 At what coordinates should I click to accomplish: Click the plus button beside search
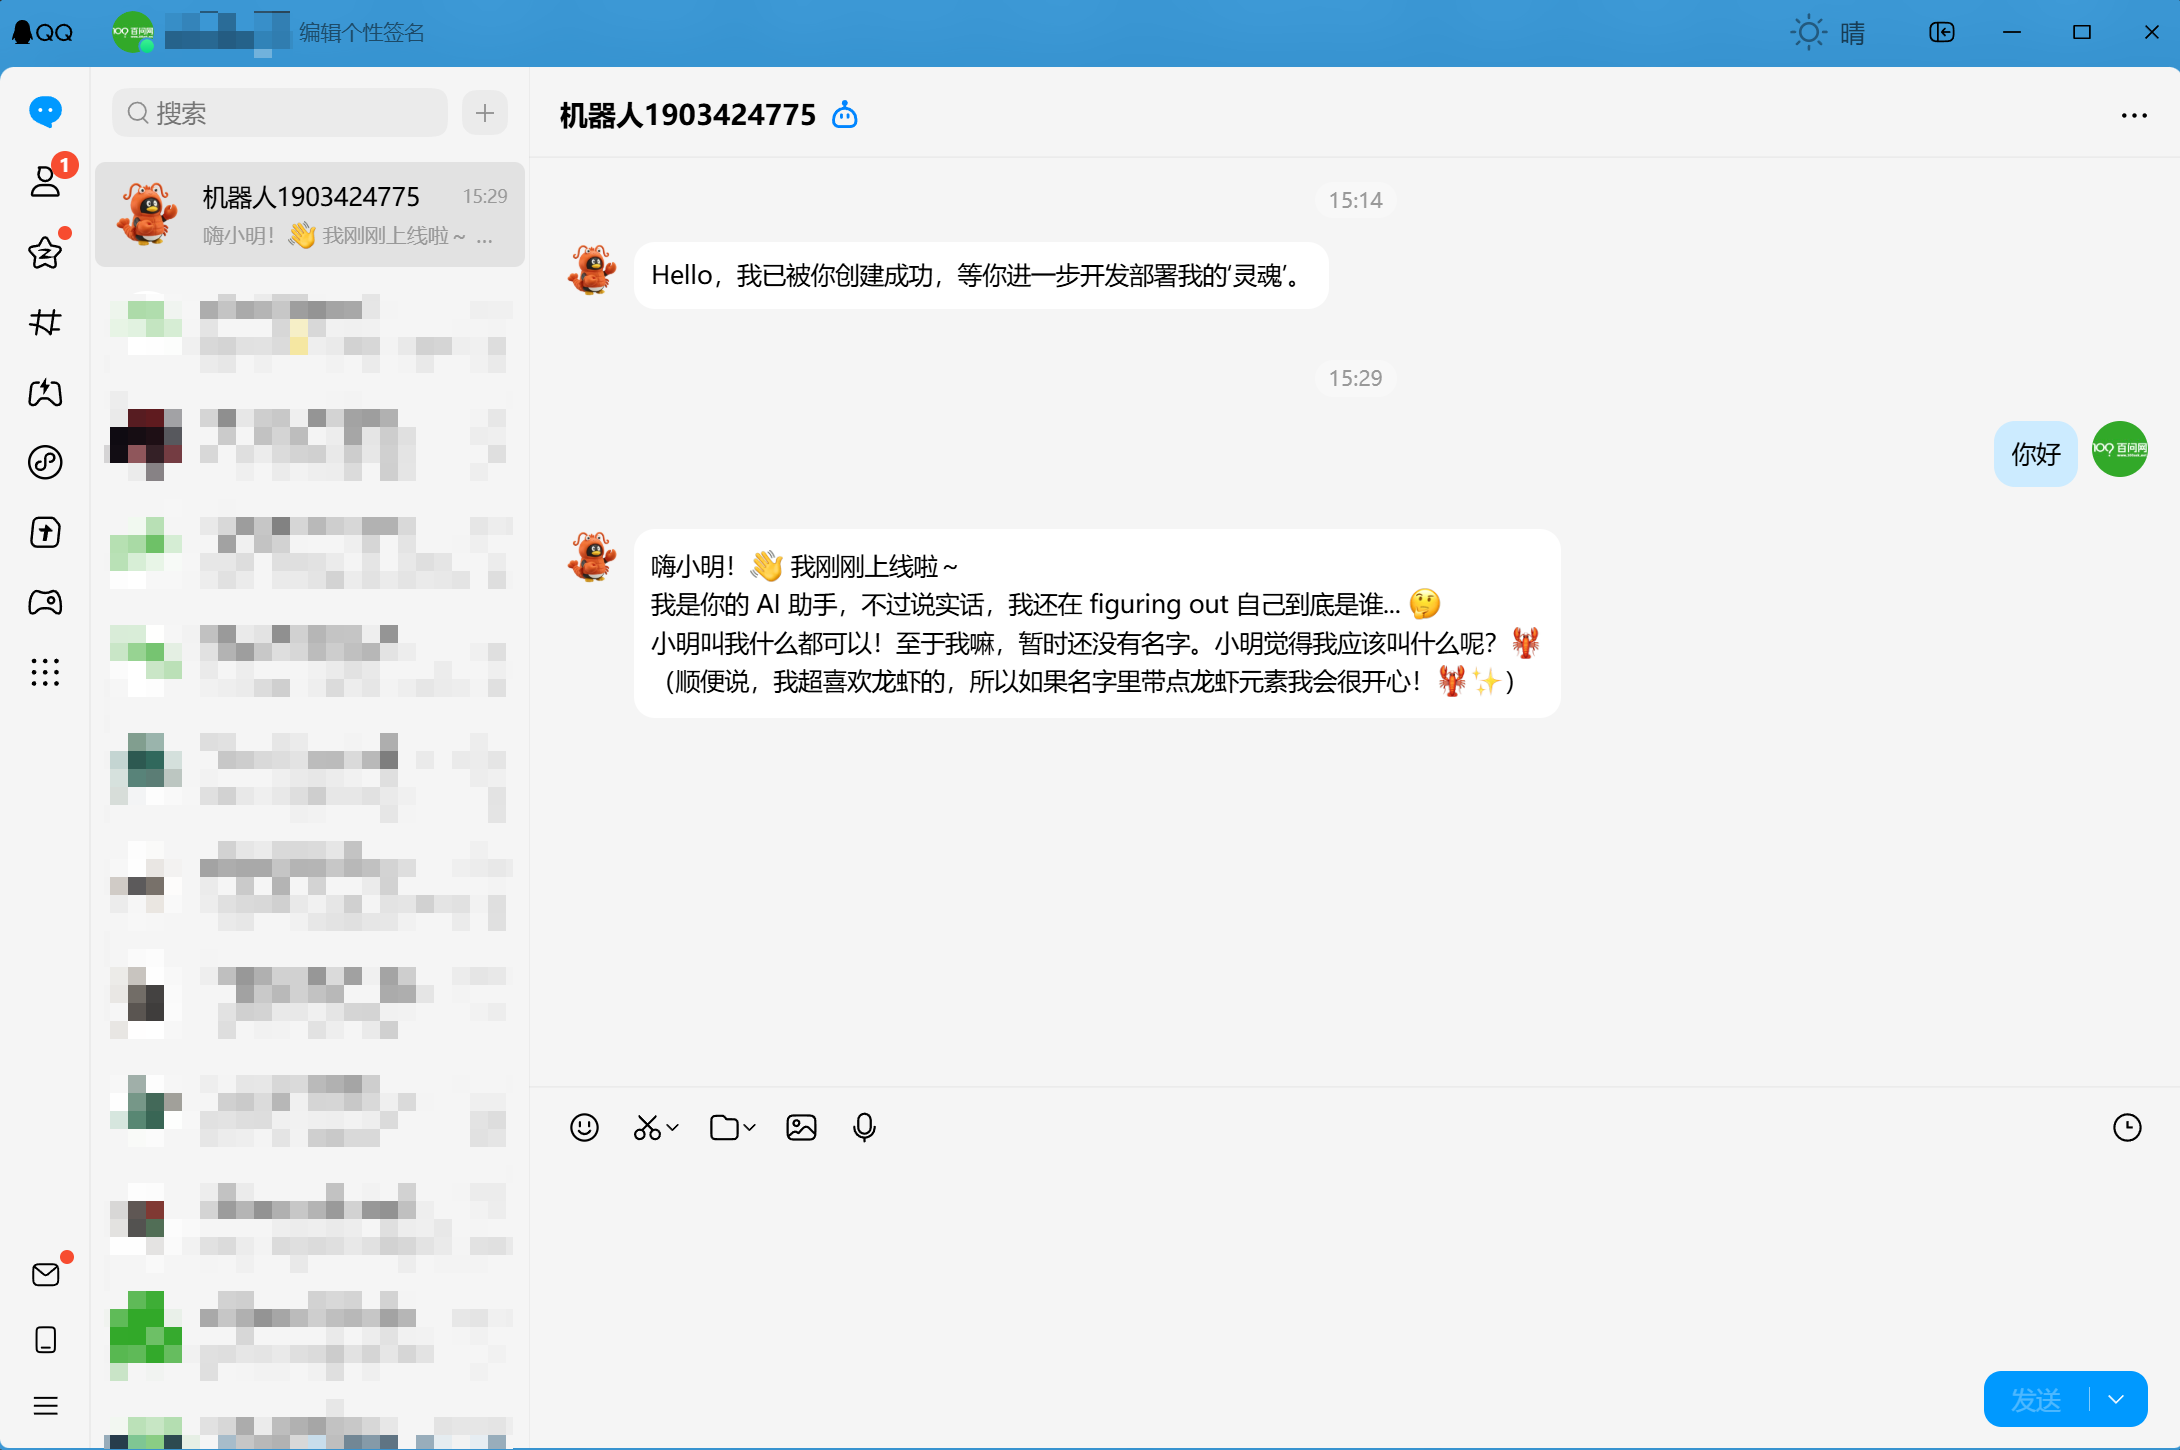(x=485, y=113)
